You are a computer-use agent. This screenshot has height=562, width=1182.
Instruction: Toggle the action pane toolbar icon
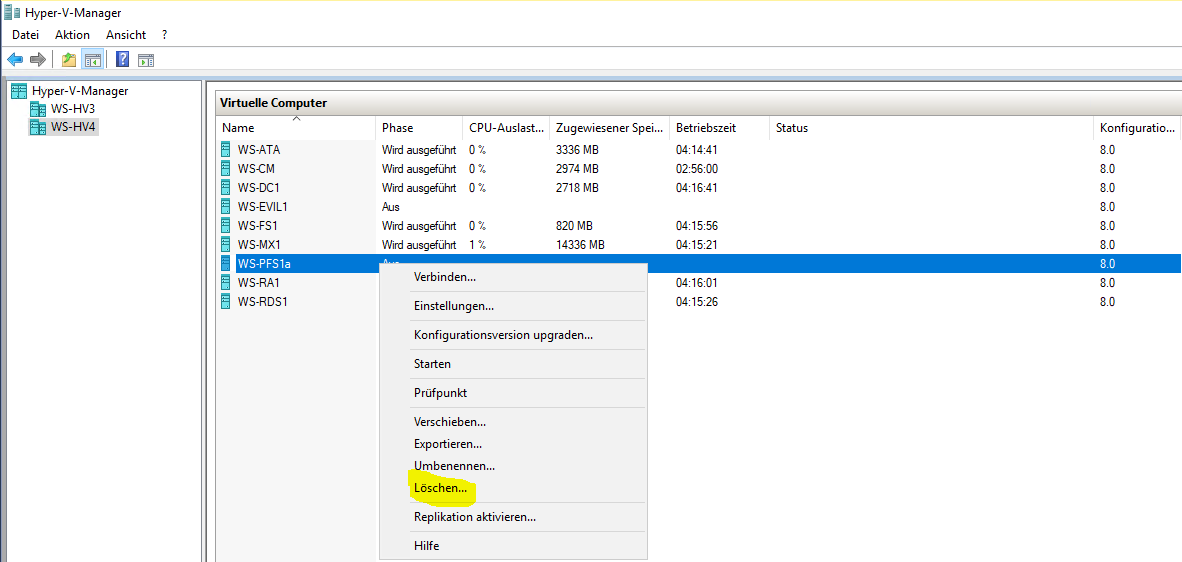pyautogui.click(x=146, y=60)
